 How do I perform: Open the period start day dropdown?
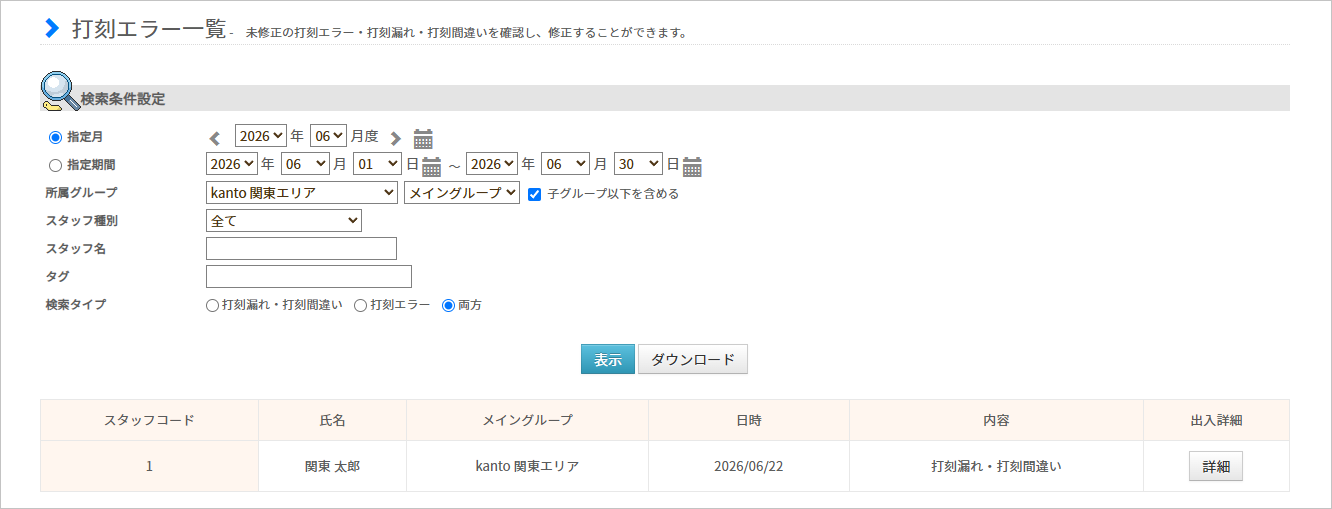coord(377,163)
